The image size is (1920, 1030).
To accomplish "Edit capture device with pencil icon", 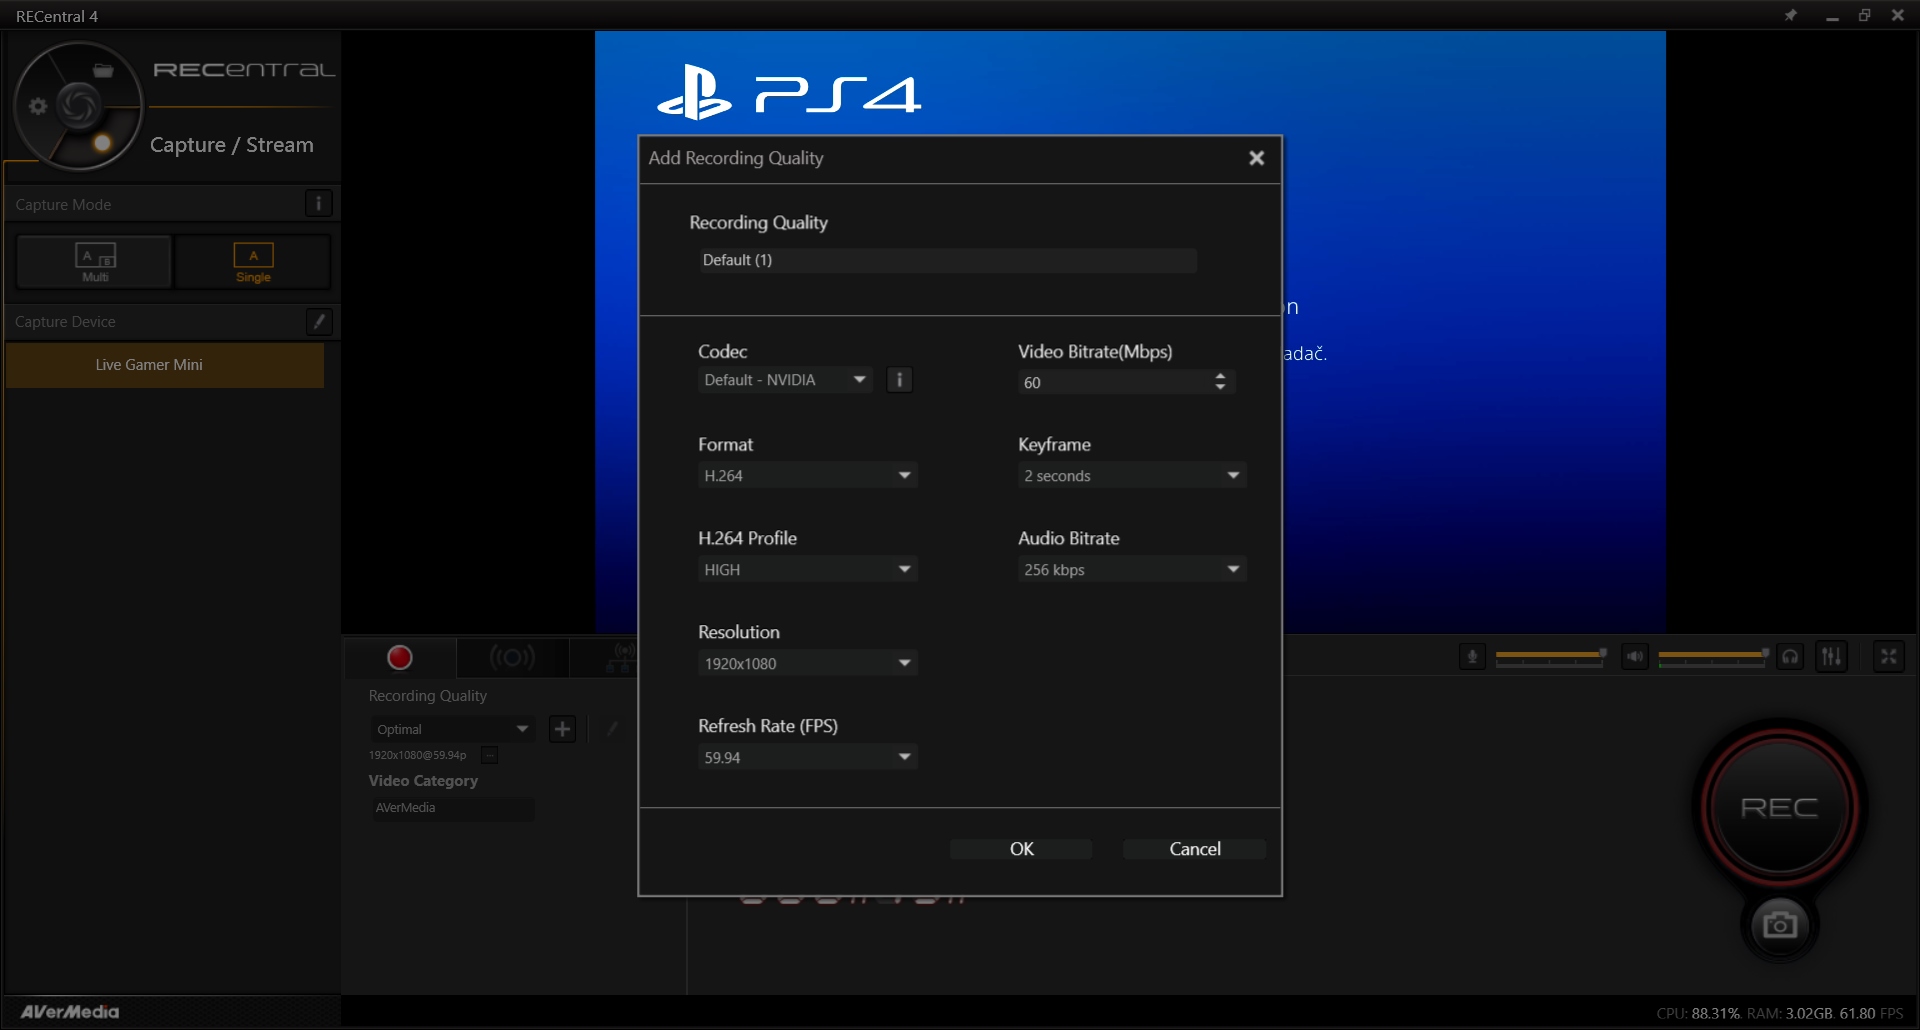I will click(x=319, y=321).
